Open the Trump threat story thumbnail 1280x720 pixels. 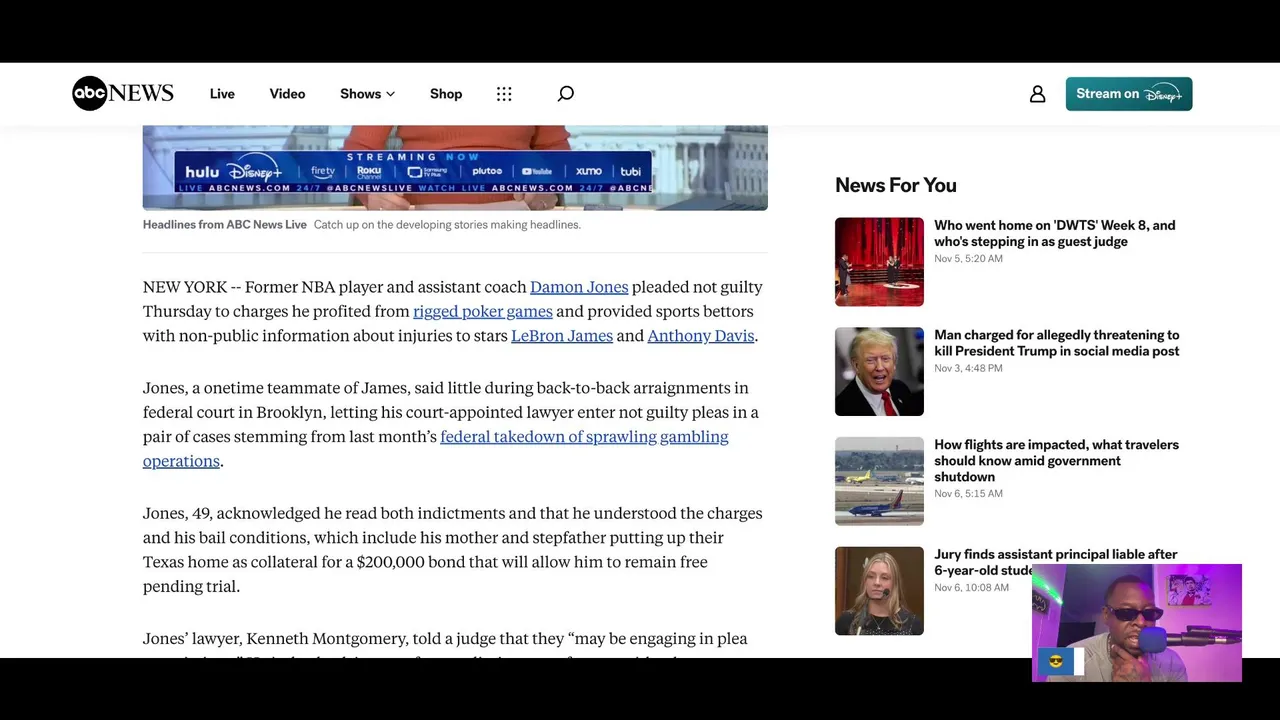click(x=879, y=371)
